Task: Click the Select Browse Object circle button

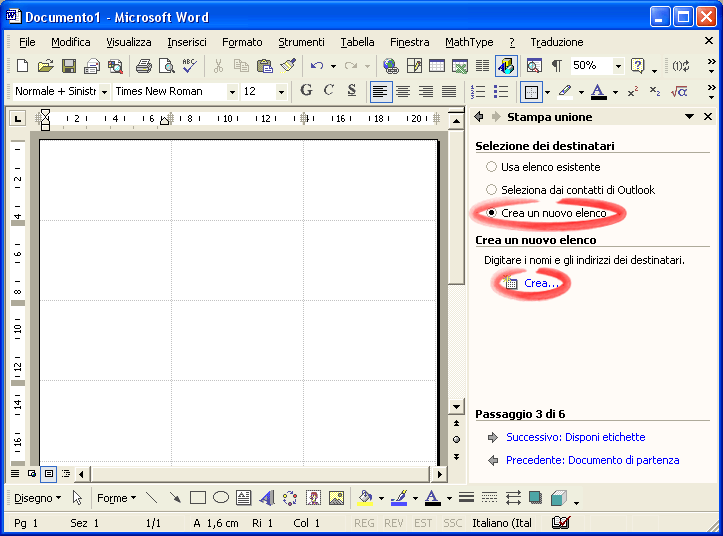Action: pos(456,439)
